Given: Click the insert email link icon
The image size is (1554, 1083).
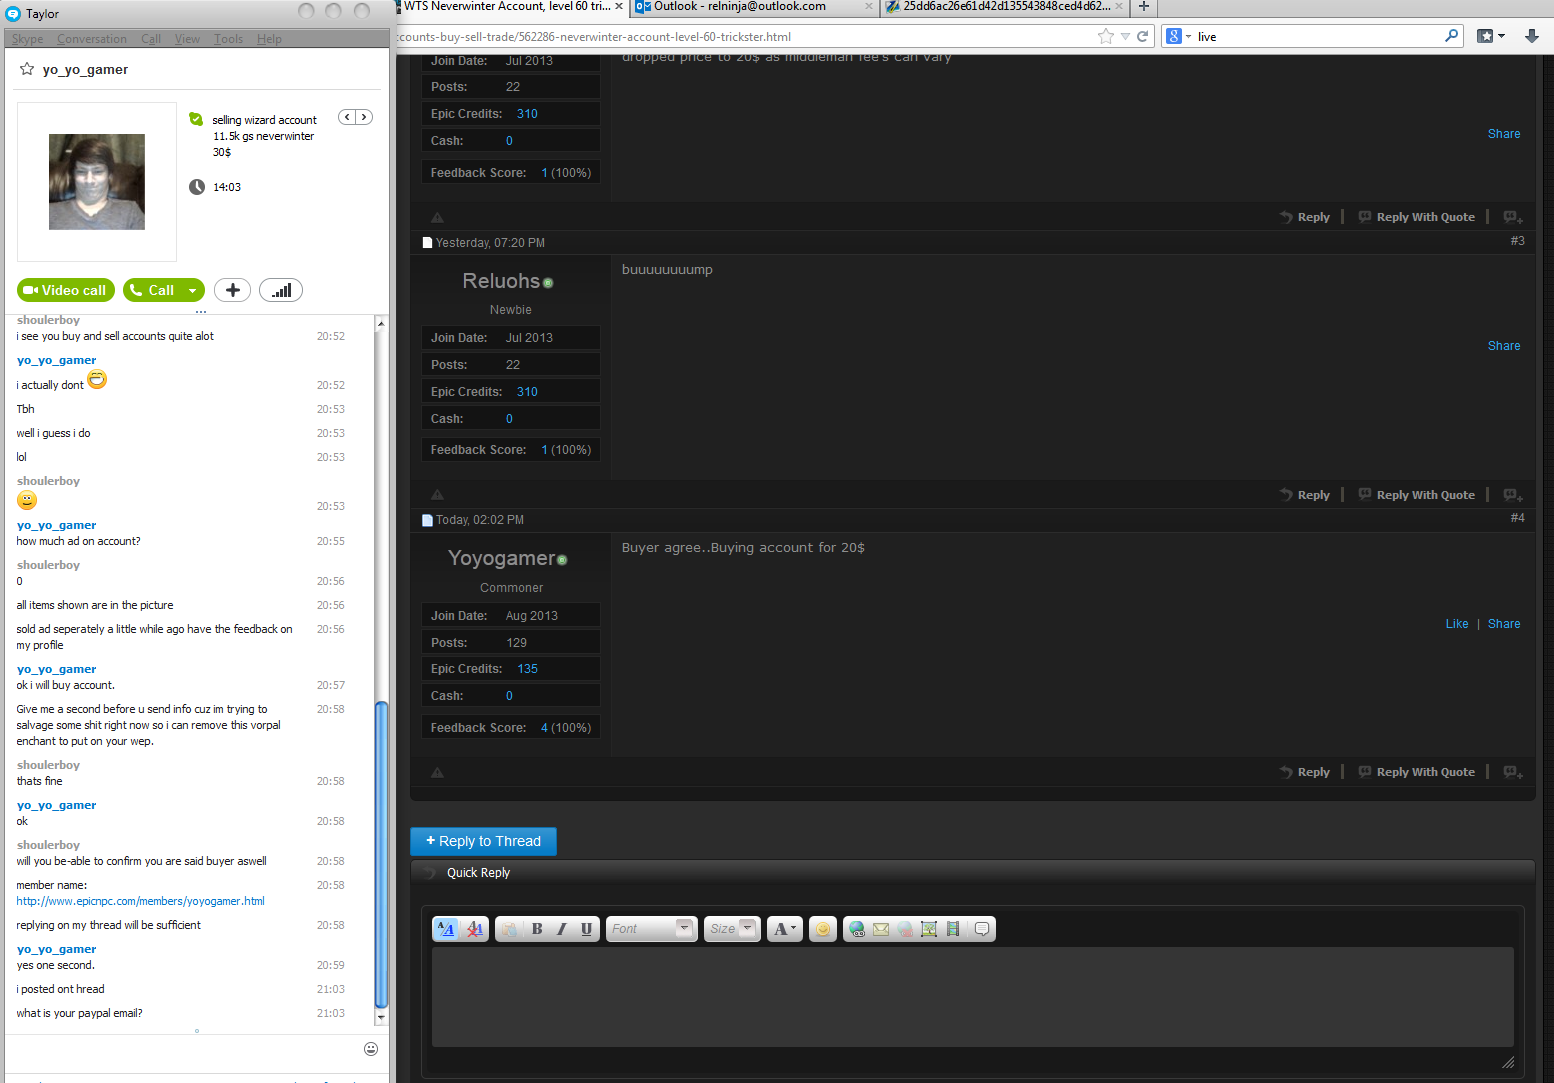Looking at the screenshot, I should point(881,929).
